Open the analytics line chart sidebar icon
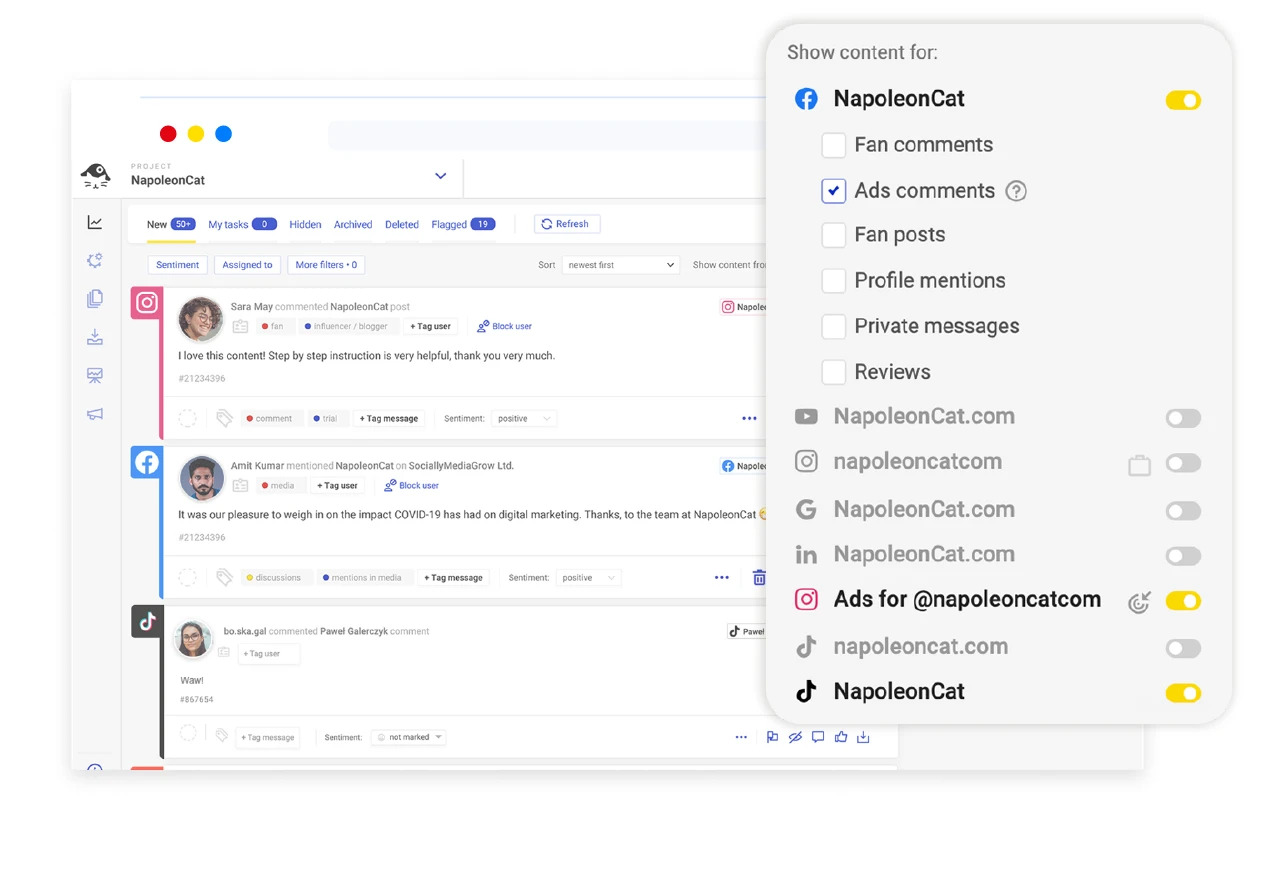 (x=95, y=223)
